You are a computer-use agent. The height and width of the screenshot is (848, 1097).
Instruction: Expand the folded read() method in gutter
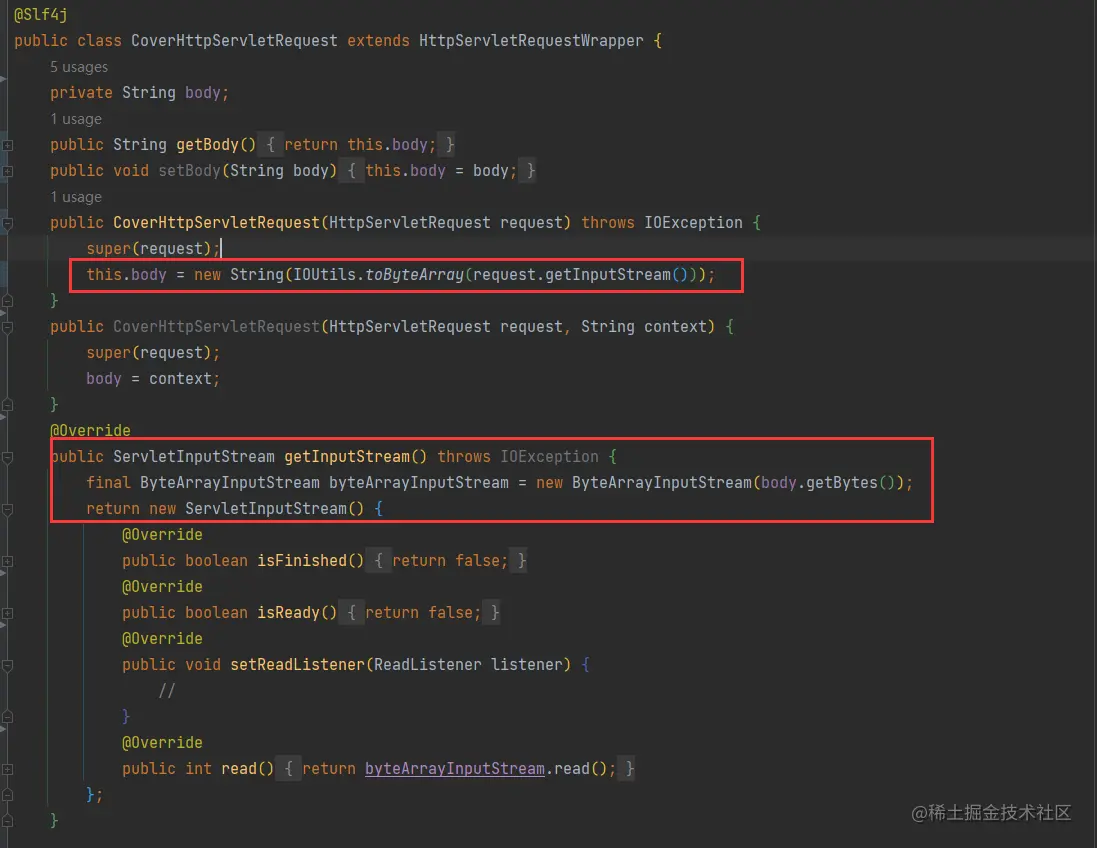click(x=7, y=769)
